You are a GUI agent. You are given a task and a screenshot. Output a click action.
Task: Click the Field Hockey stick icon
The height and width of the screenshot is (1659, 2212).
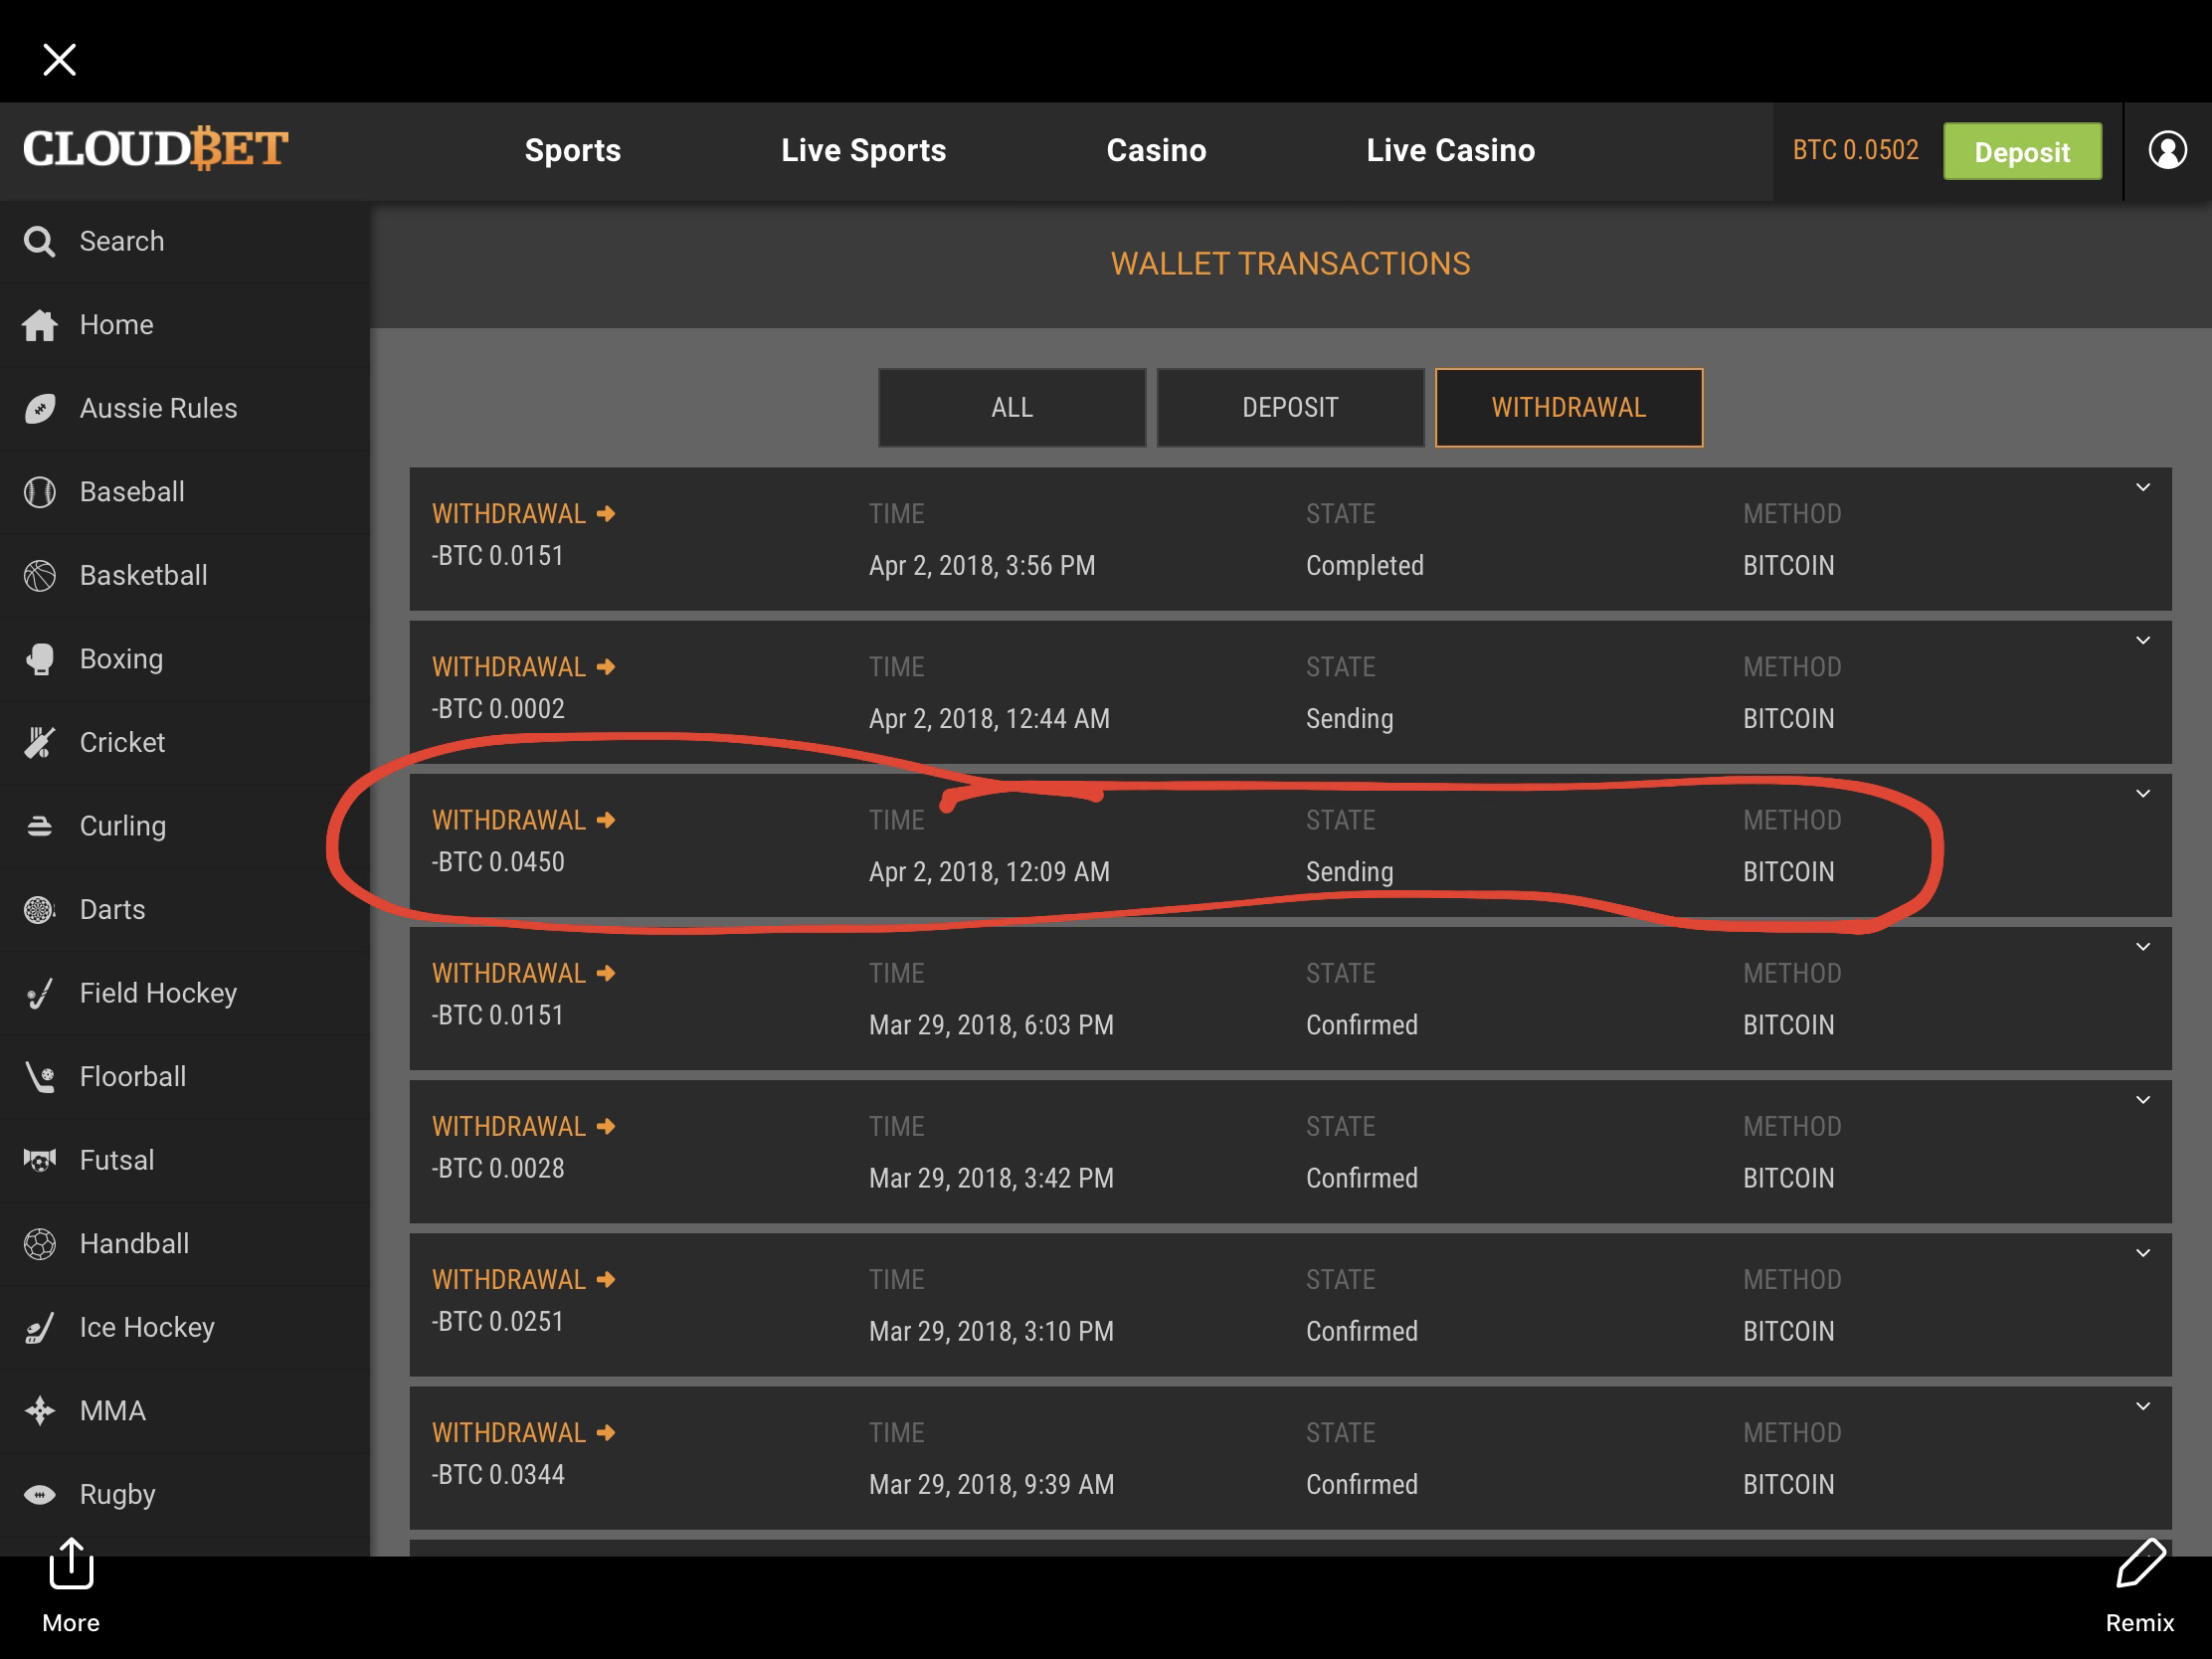40,993
